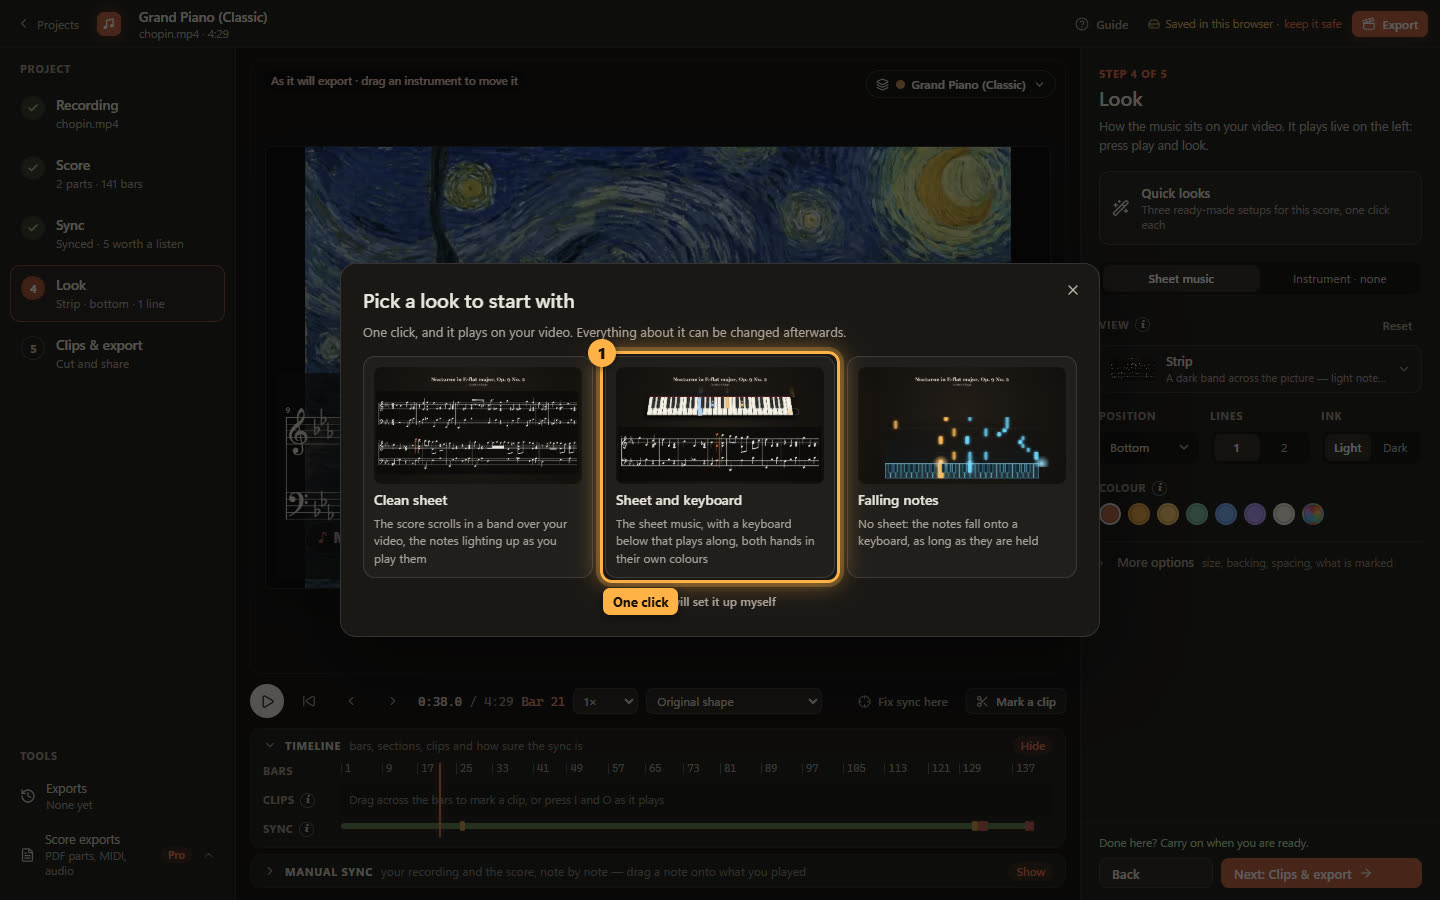This screenshot has height=900, width=1440.
Task: Export the project with the Export button
Action: pyautogui.click(x=1389, y=24)
